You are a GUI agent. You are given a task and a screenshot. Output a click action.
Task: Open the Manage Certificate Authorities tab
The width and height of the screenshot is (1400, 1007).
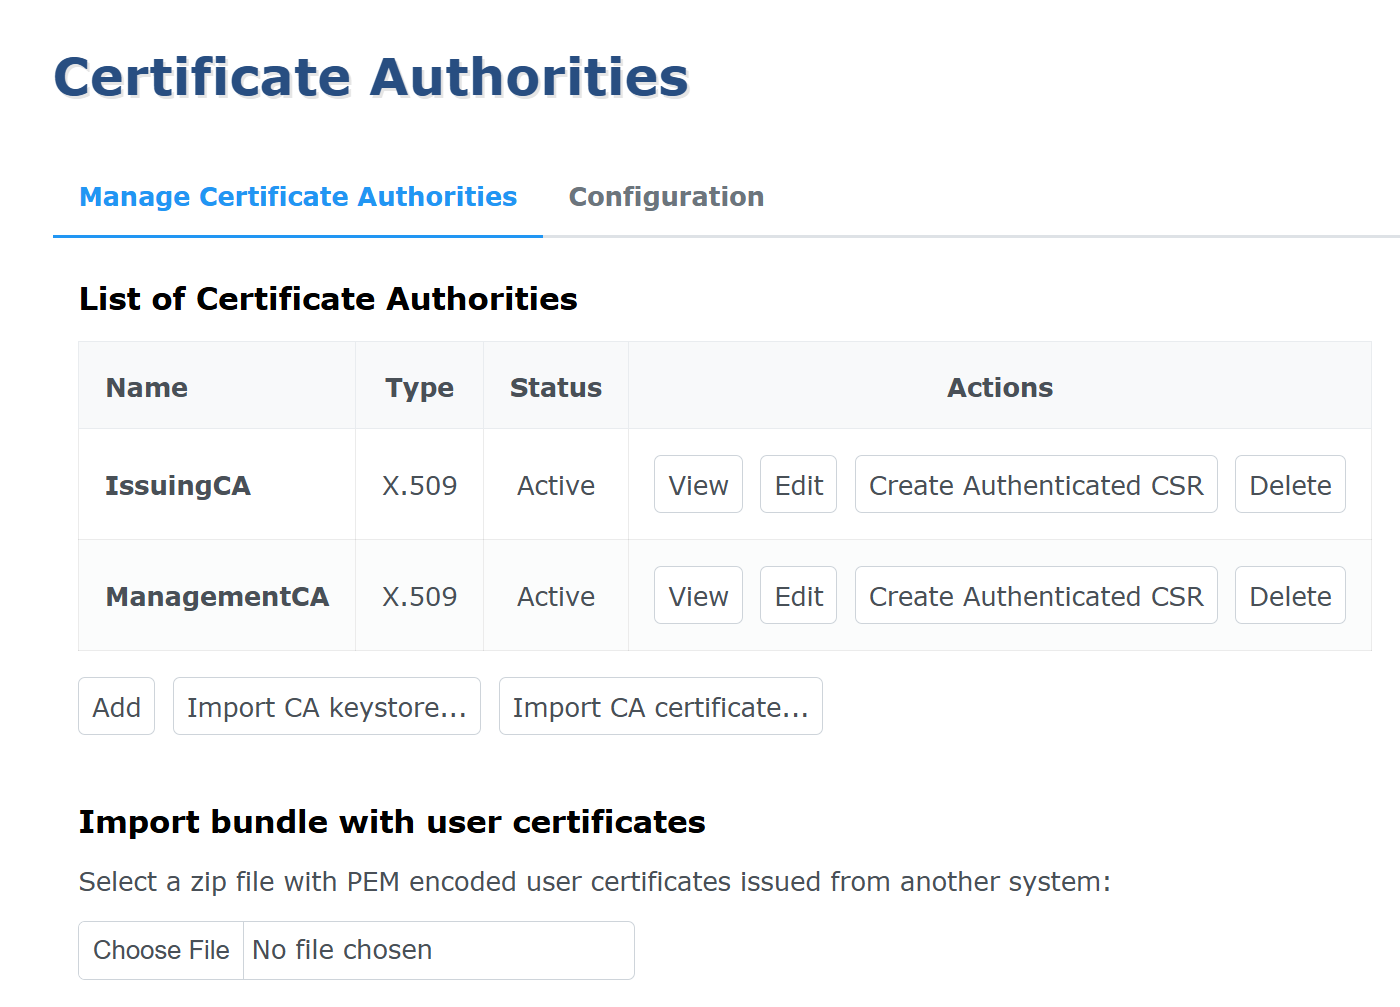tap(298, 197)
